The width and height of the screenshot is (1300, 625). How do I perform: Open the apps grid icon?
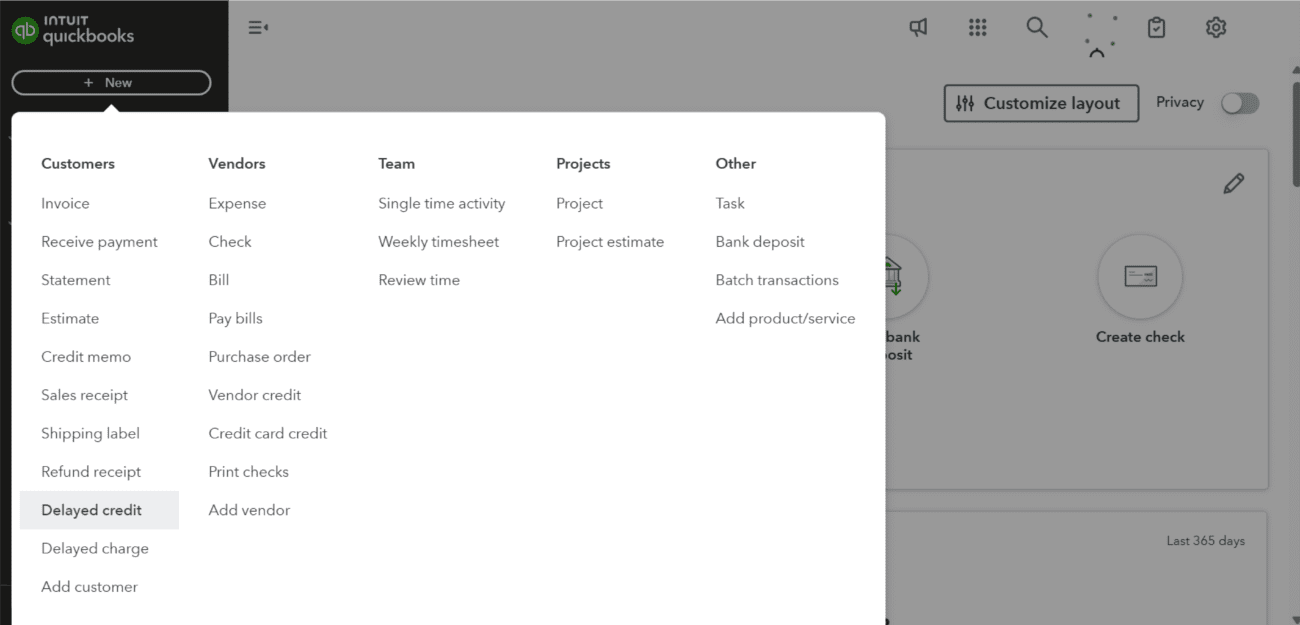click(x=978, y=28)
